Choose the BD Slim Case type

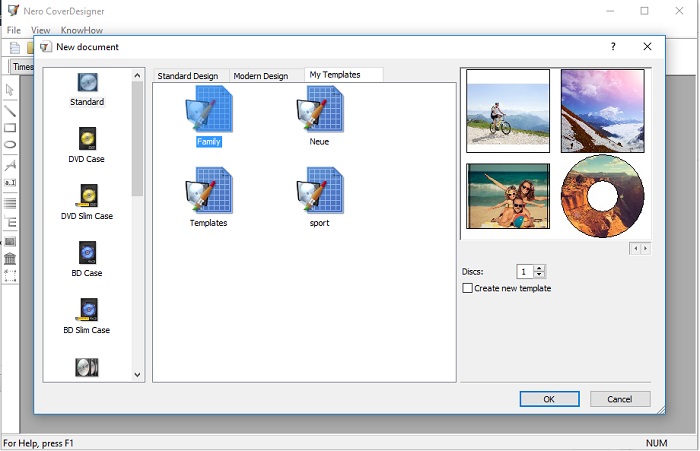87,317
